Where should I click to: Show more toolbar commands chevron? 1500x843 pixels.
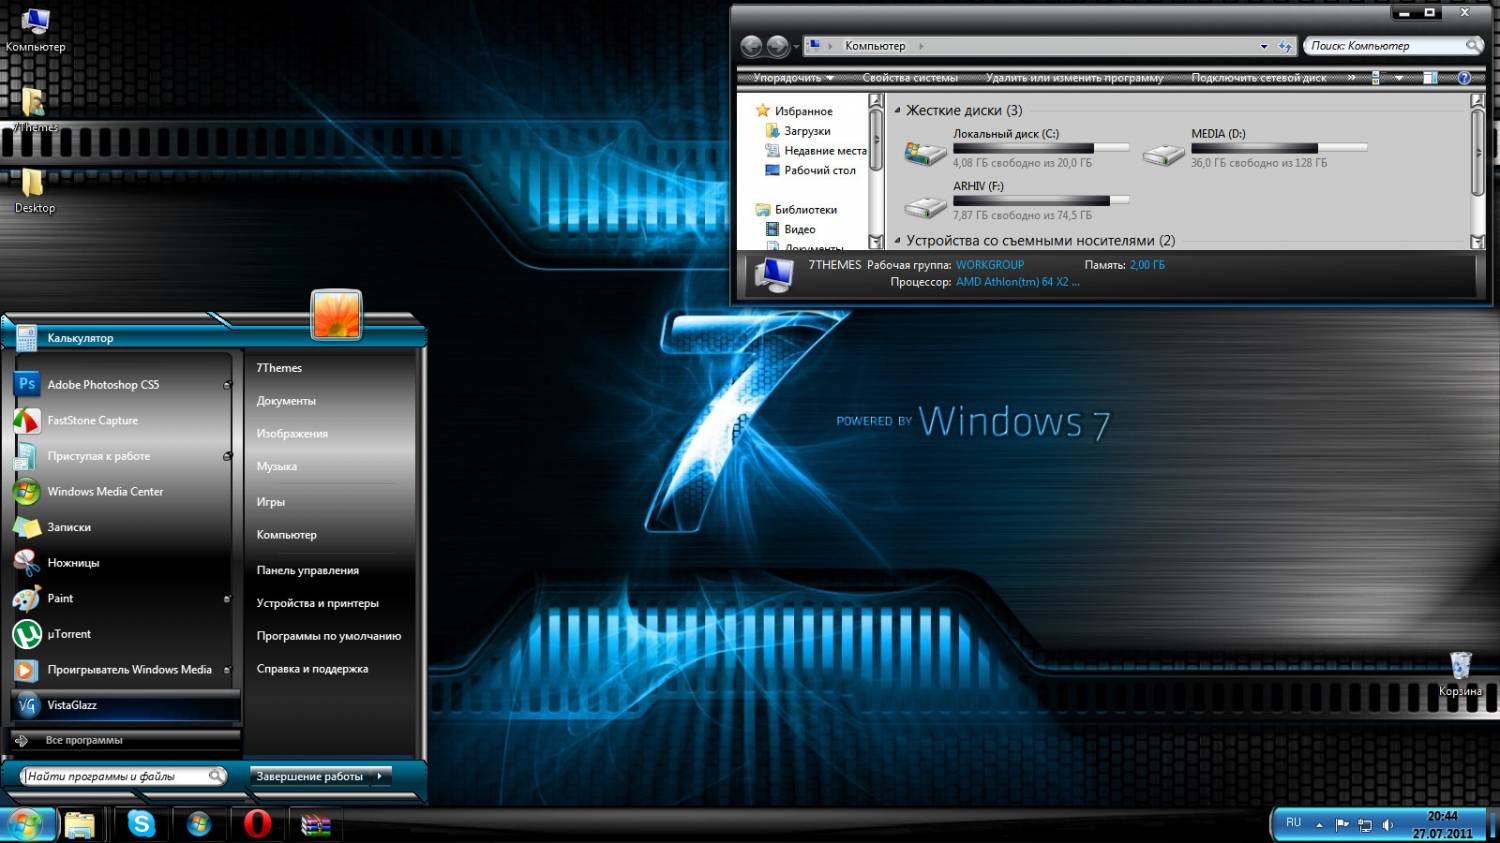point(1351,77)
